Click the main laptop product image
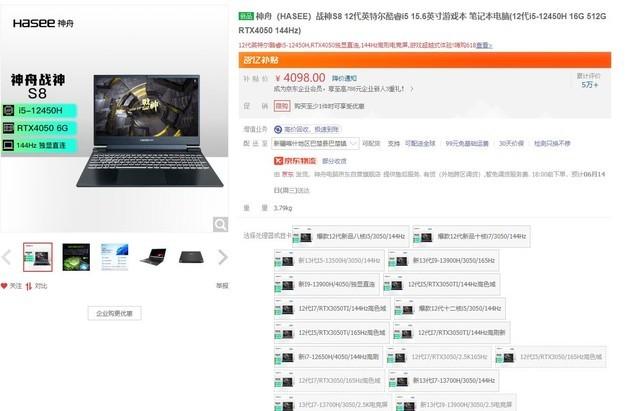Screen dimensions: 640x411 (x=150, y=131)
